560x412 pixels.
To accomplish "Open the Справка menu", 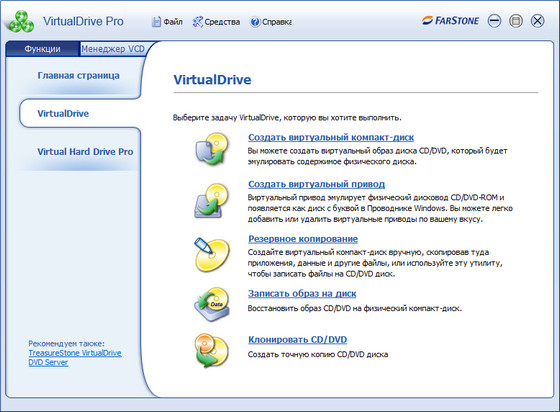I will tap(271, 22).
